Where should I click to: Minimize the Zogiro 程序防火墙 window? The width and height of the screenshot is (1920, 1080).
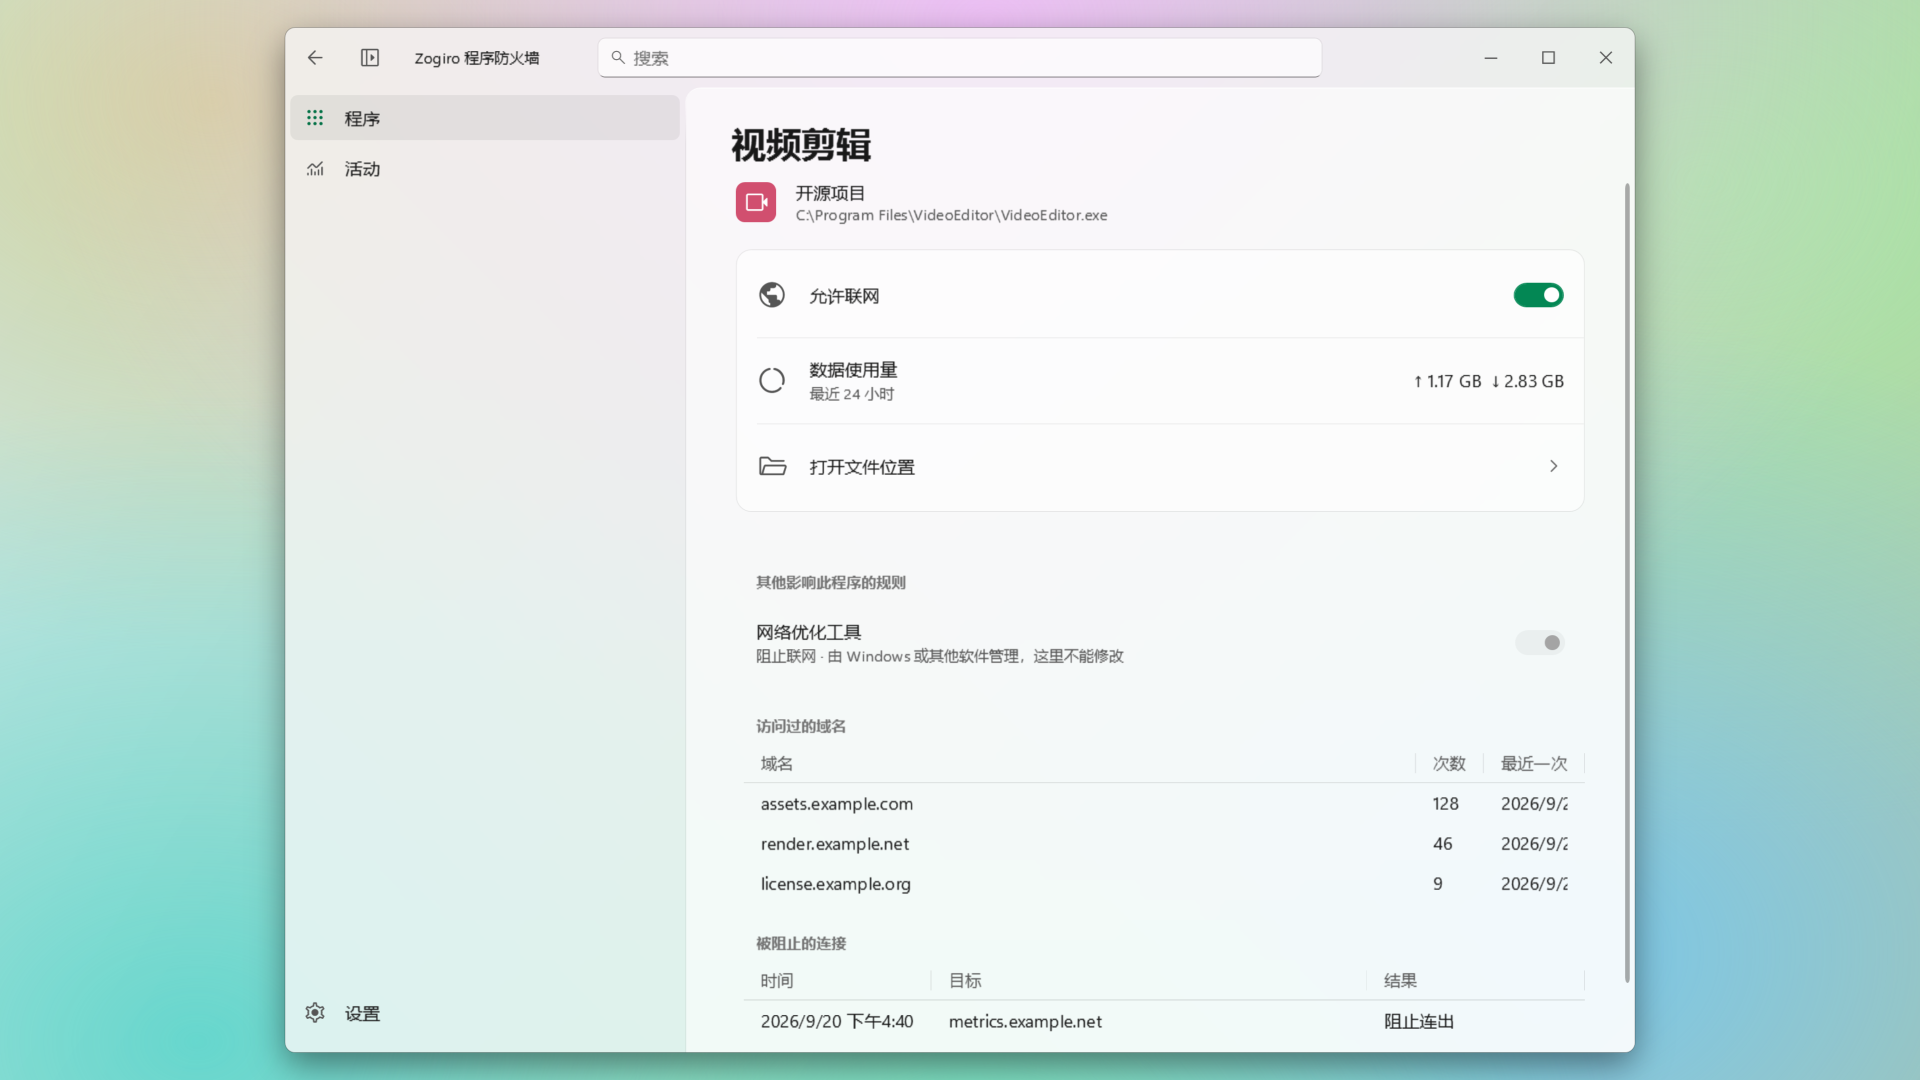pos(1491,58)
